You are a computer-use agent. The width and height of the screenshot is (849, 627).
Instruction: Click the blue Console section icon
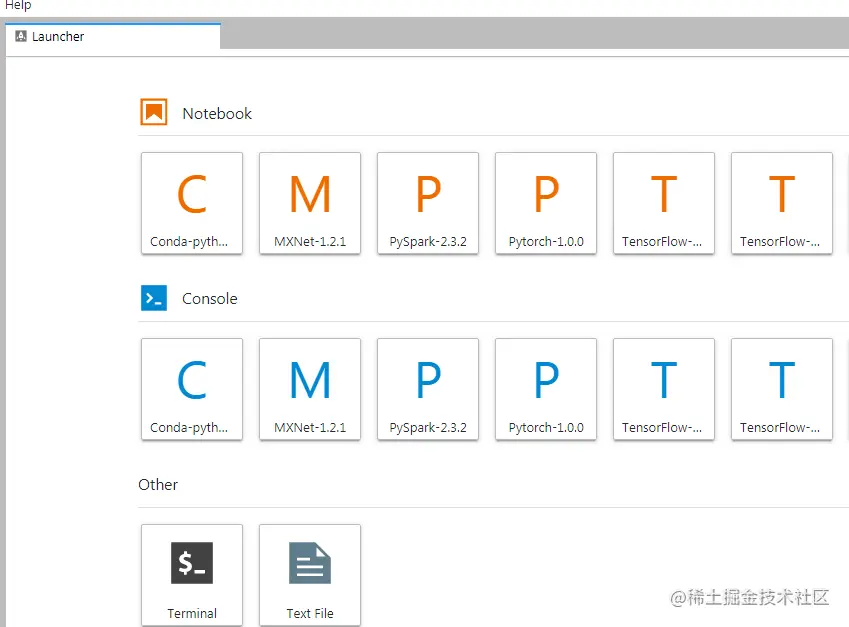click(154, 298)
